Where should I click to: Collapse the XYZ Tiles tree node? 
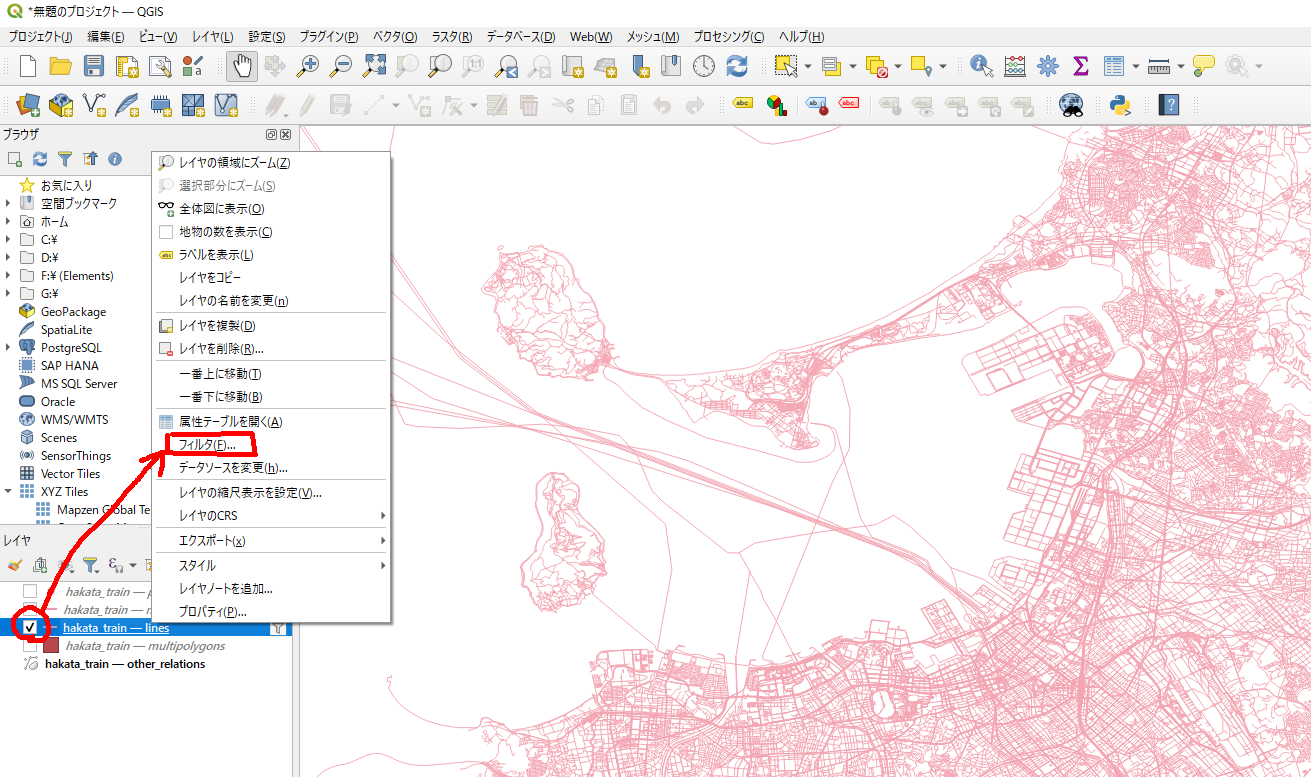pyautogui.click(x=9, y=492)
